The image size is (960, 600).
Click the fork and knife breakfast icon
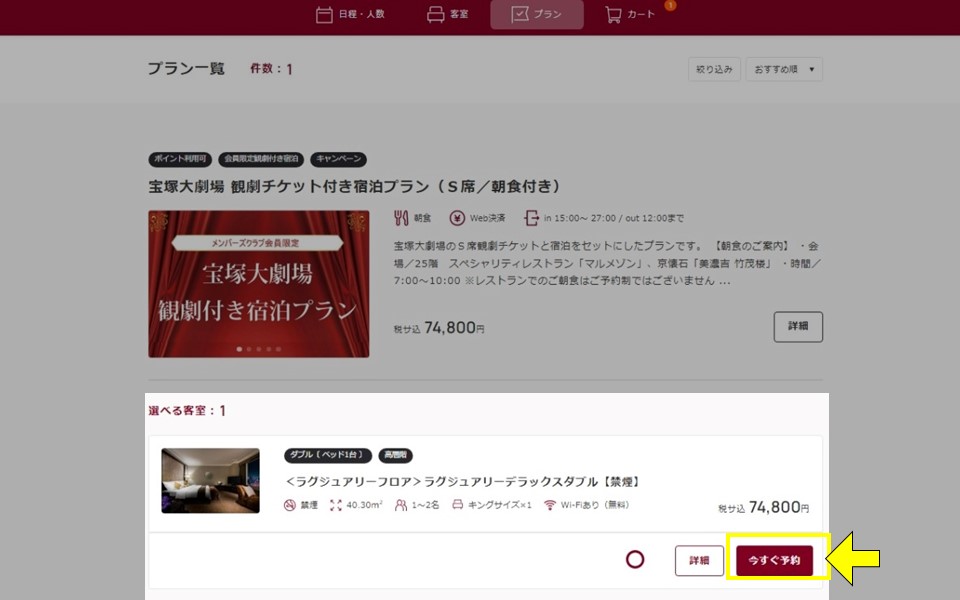[401, 218]
